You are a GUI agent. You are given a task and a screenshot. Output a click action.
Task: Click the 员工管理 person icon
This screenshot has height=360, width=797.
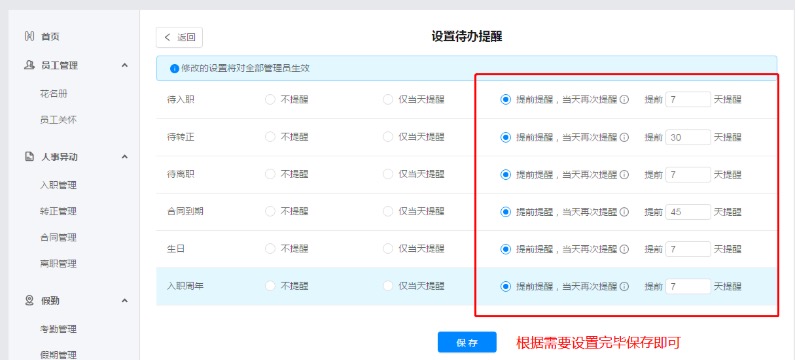click(29, 65)
